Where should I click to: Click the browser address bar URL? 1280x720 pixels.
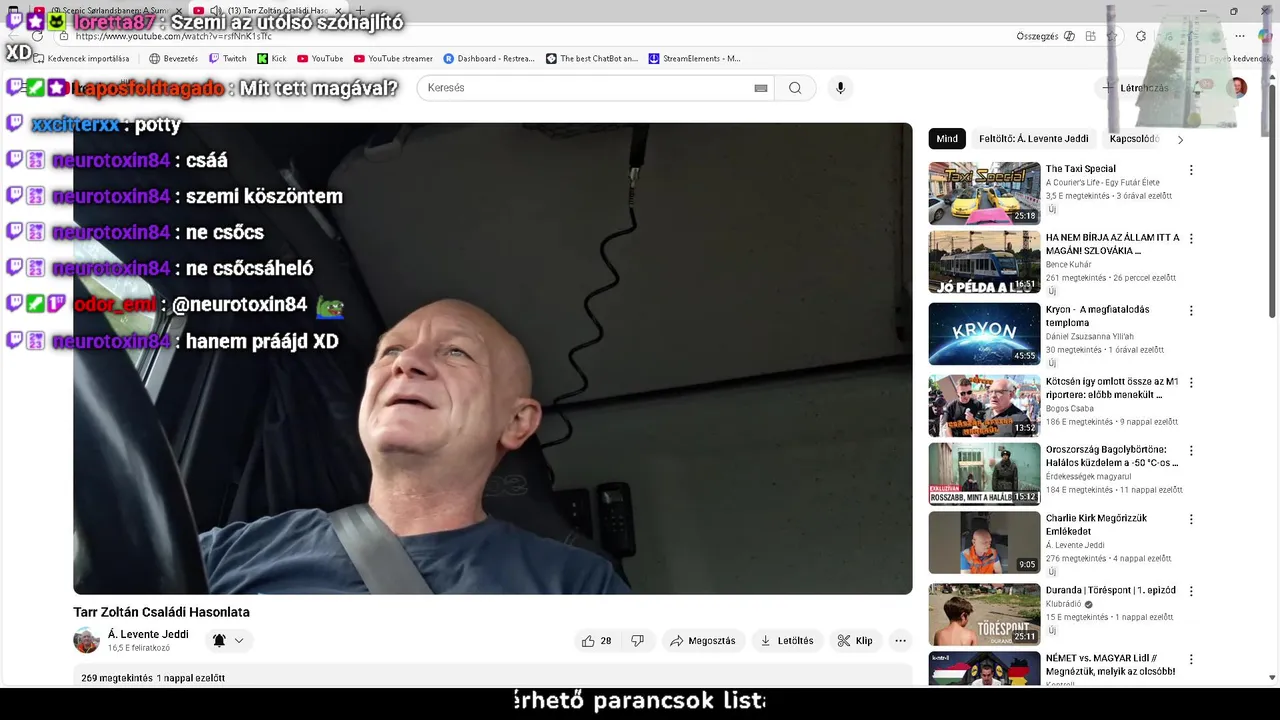click(173, 36)
